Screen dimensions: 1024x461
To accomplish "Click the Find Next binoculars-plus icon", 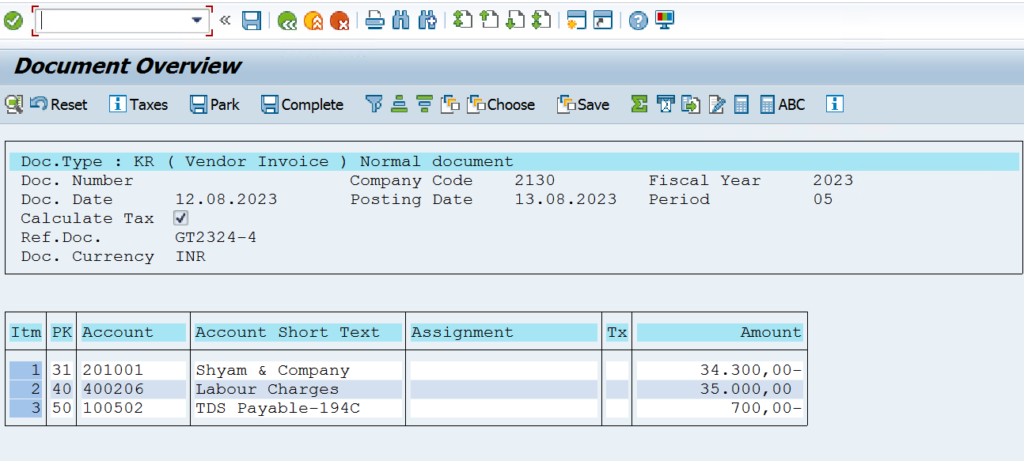I will [427, 21].
